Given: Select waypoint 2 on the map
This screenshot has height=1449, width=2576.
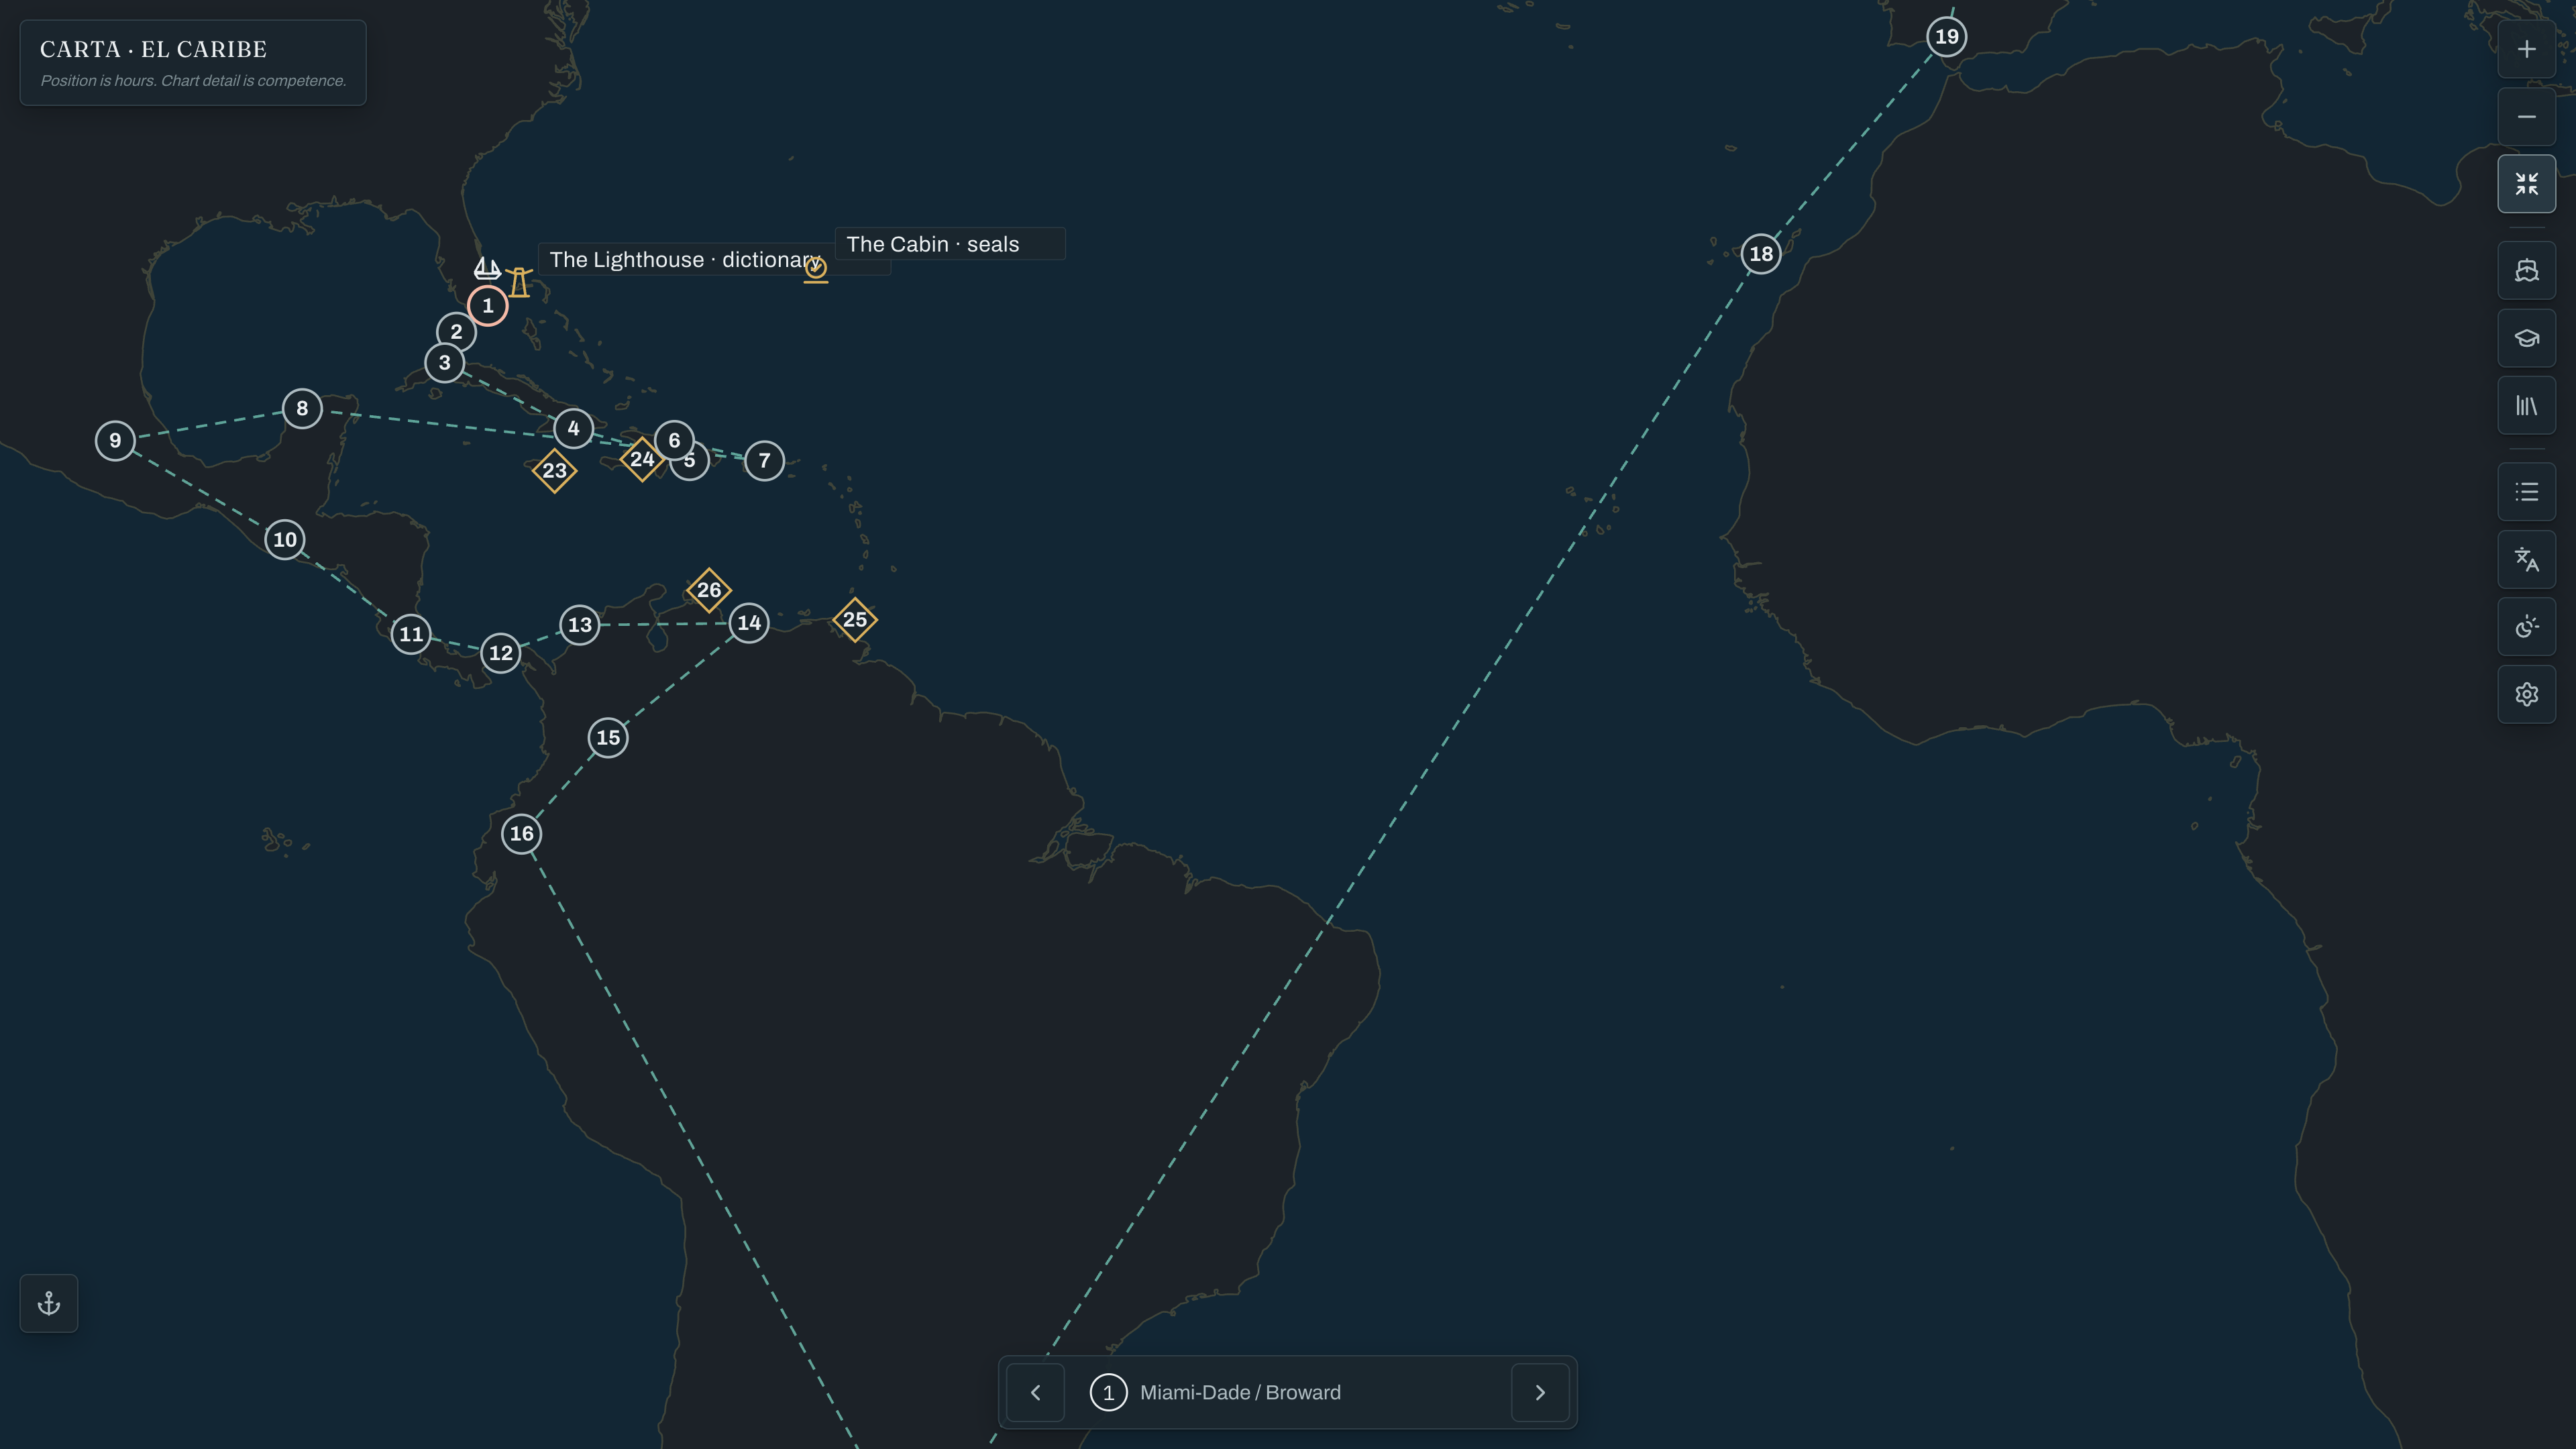Looking at the screenshot, I should pos(456,331).
